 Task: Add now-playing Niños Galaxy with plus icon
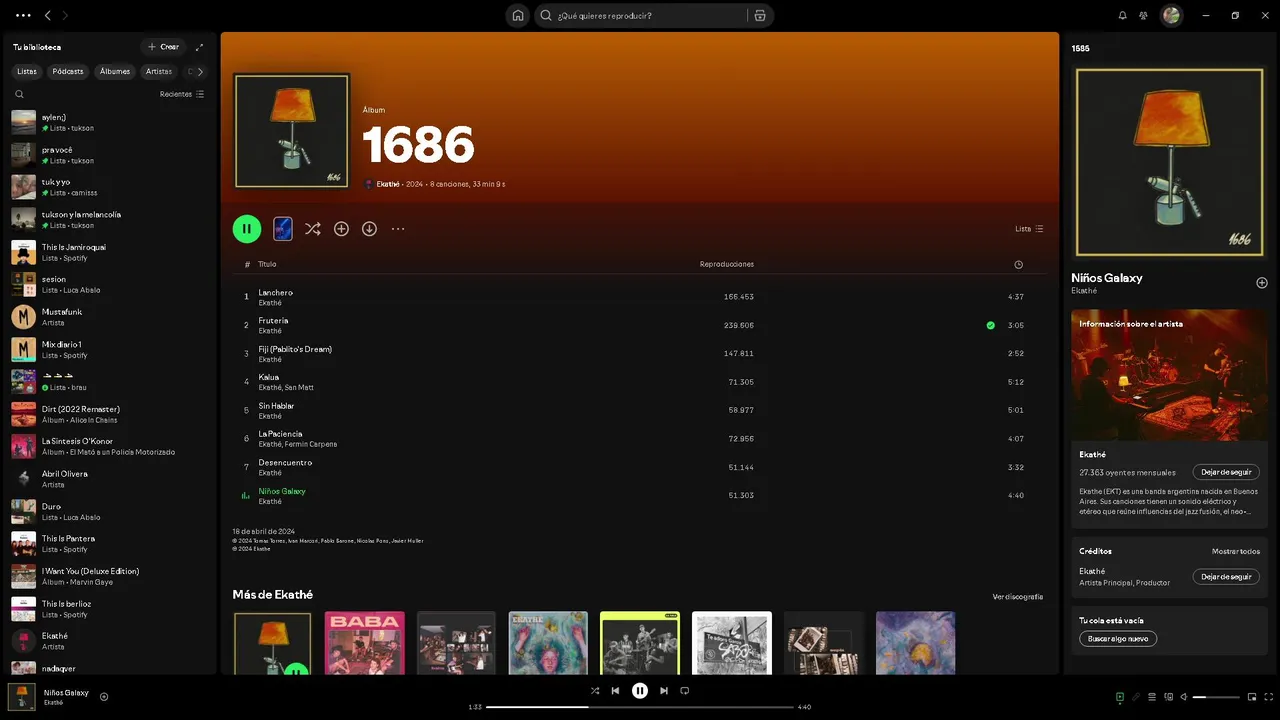(x=104, y=697)
